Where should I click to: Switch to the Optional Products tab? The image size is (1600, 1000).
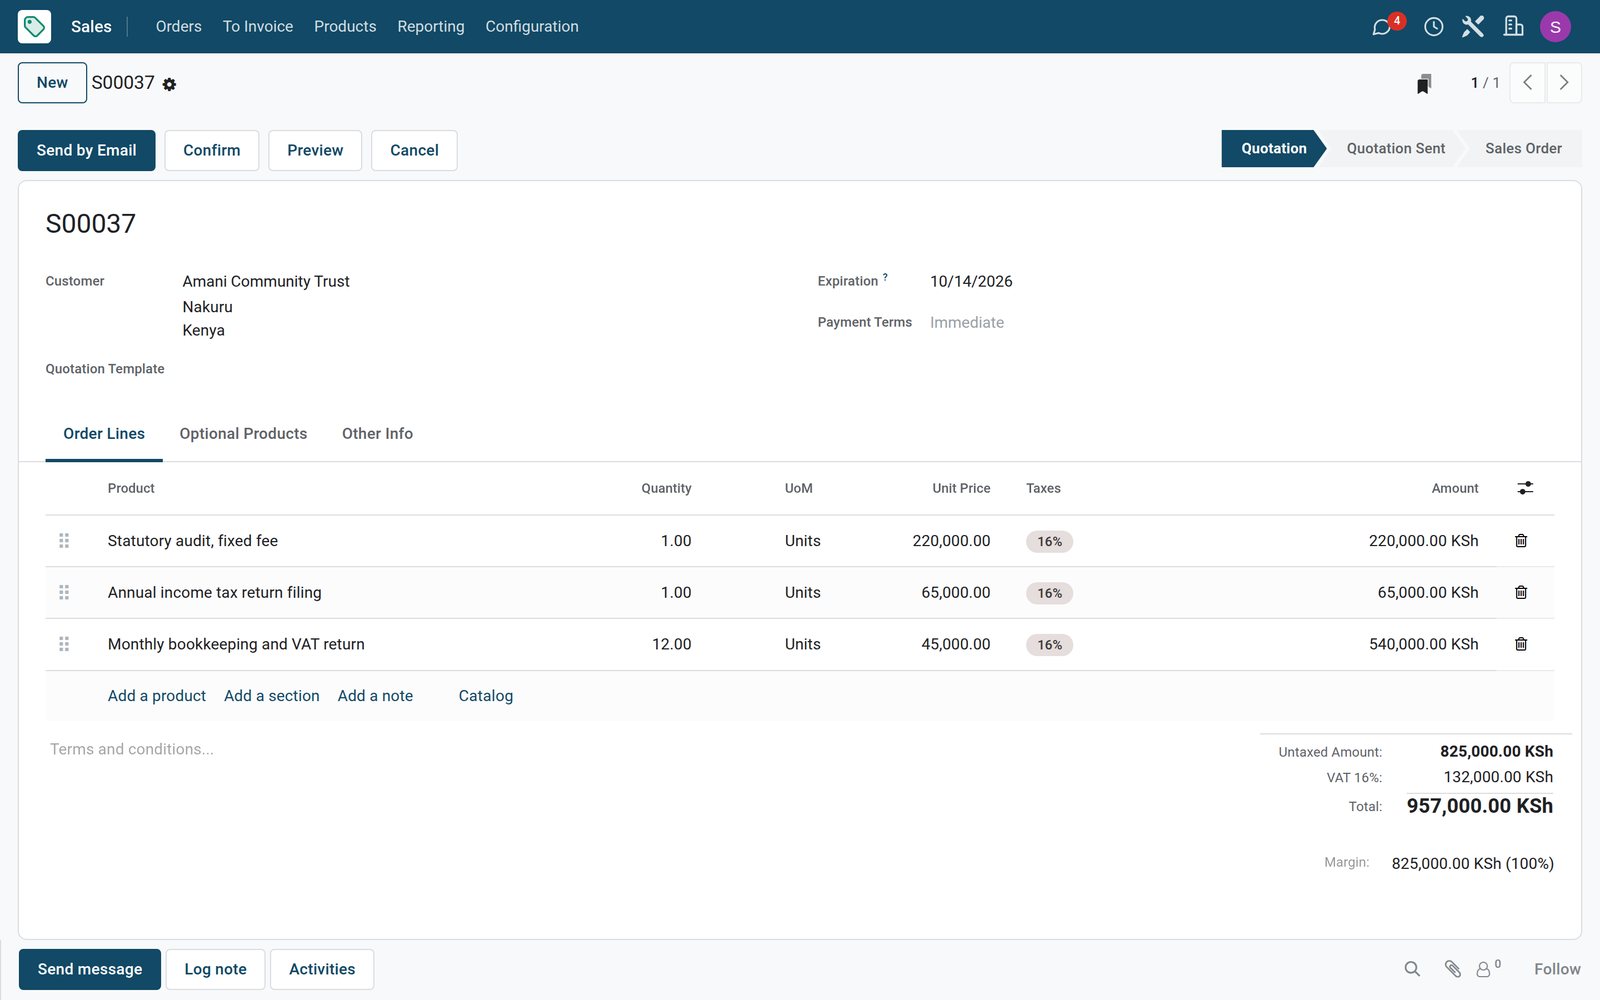click(243, 433)
